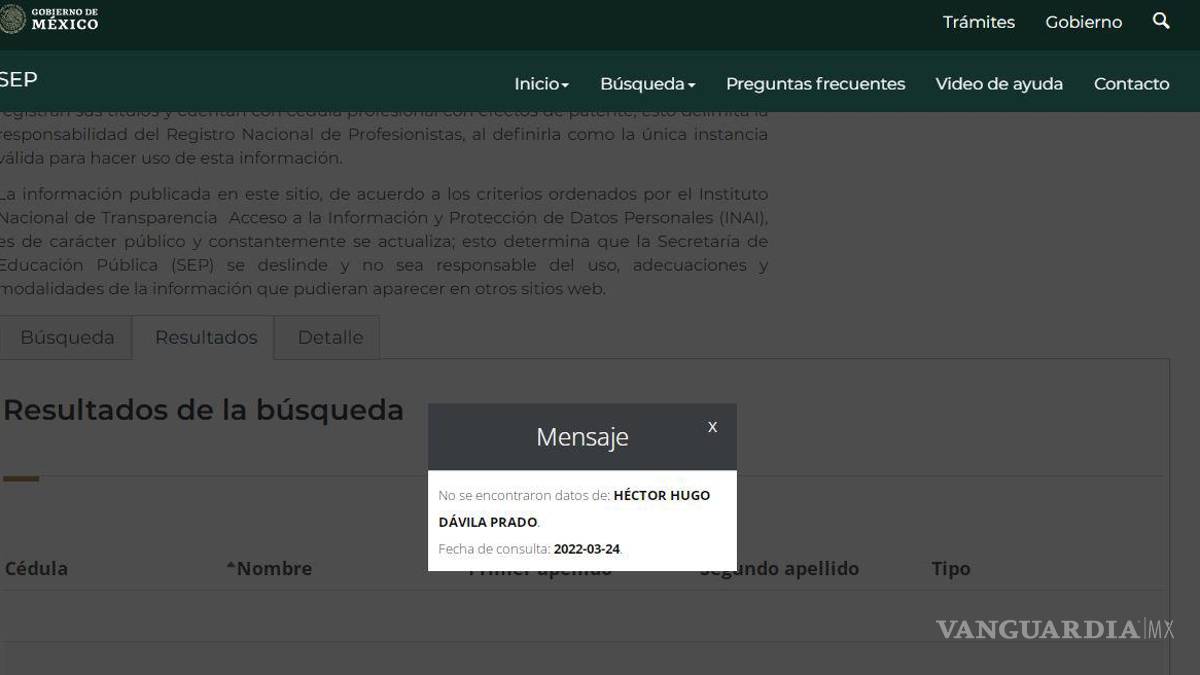Open Preguntas frecuentes page
The image size is (1200, 675).
click(815, 84)
